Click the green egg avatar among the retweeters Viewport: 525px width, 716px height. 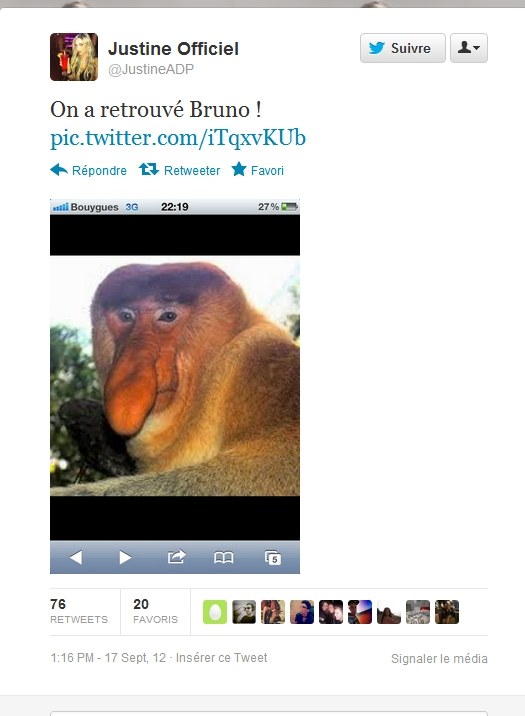click(215, 612)
